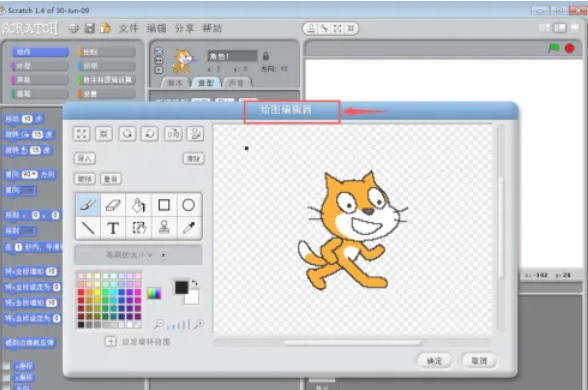Click the shrink image icon in paint editor
The width and height of the screenshot is (588, 390).
104,134
